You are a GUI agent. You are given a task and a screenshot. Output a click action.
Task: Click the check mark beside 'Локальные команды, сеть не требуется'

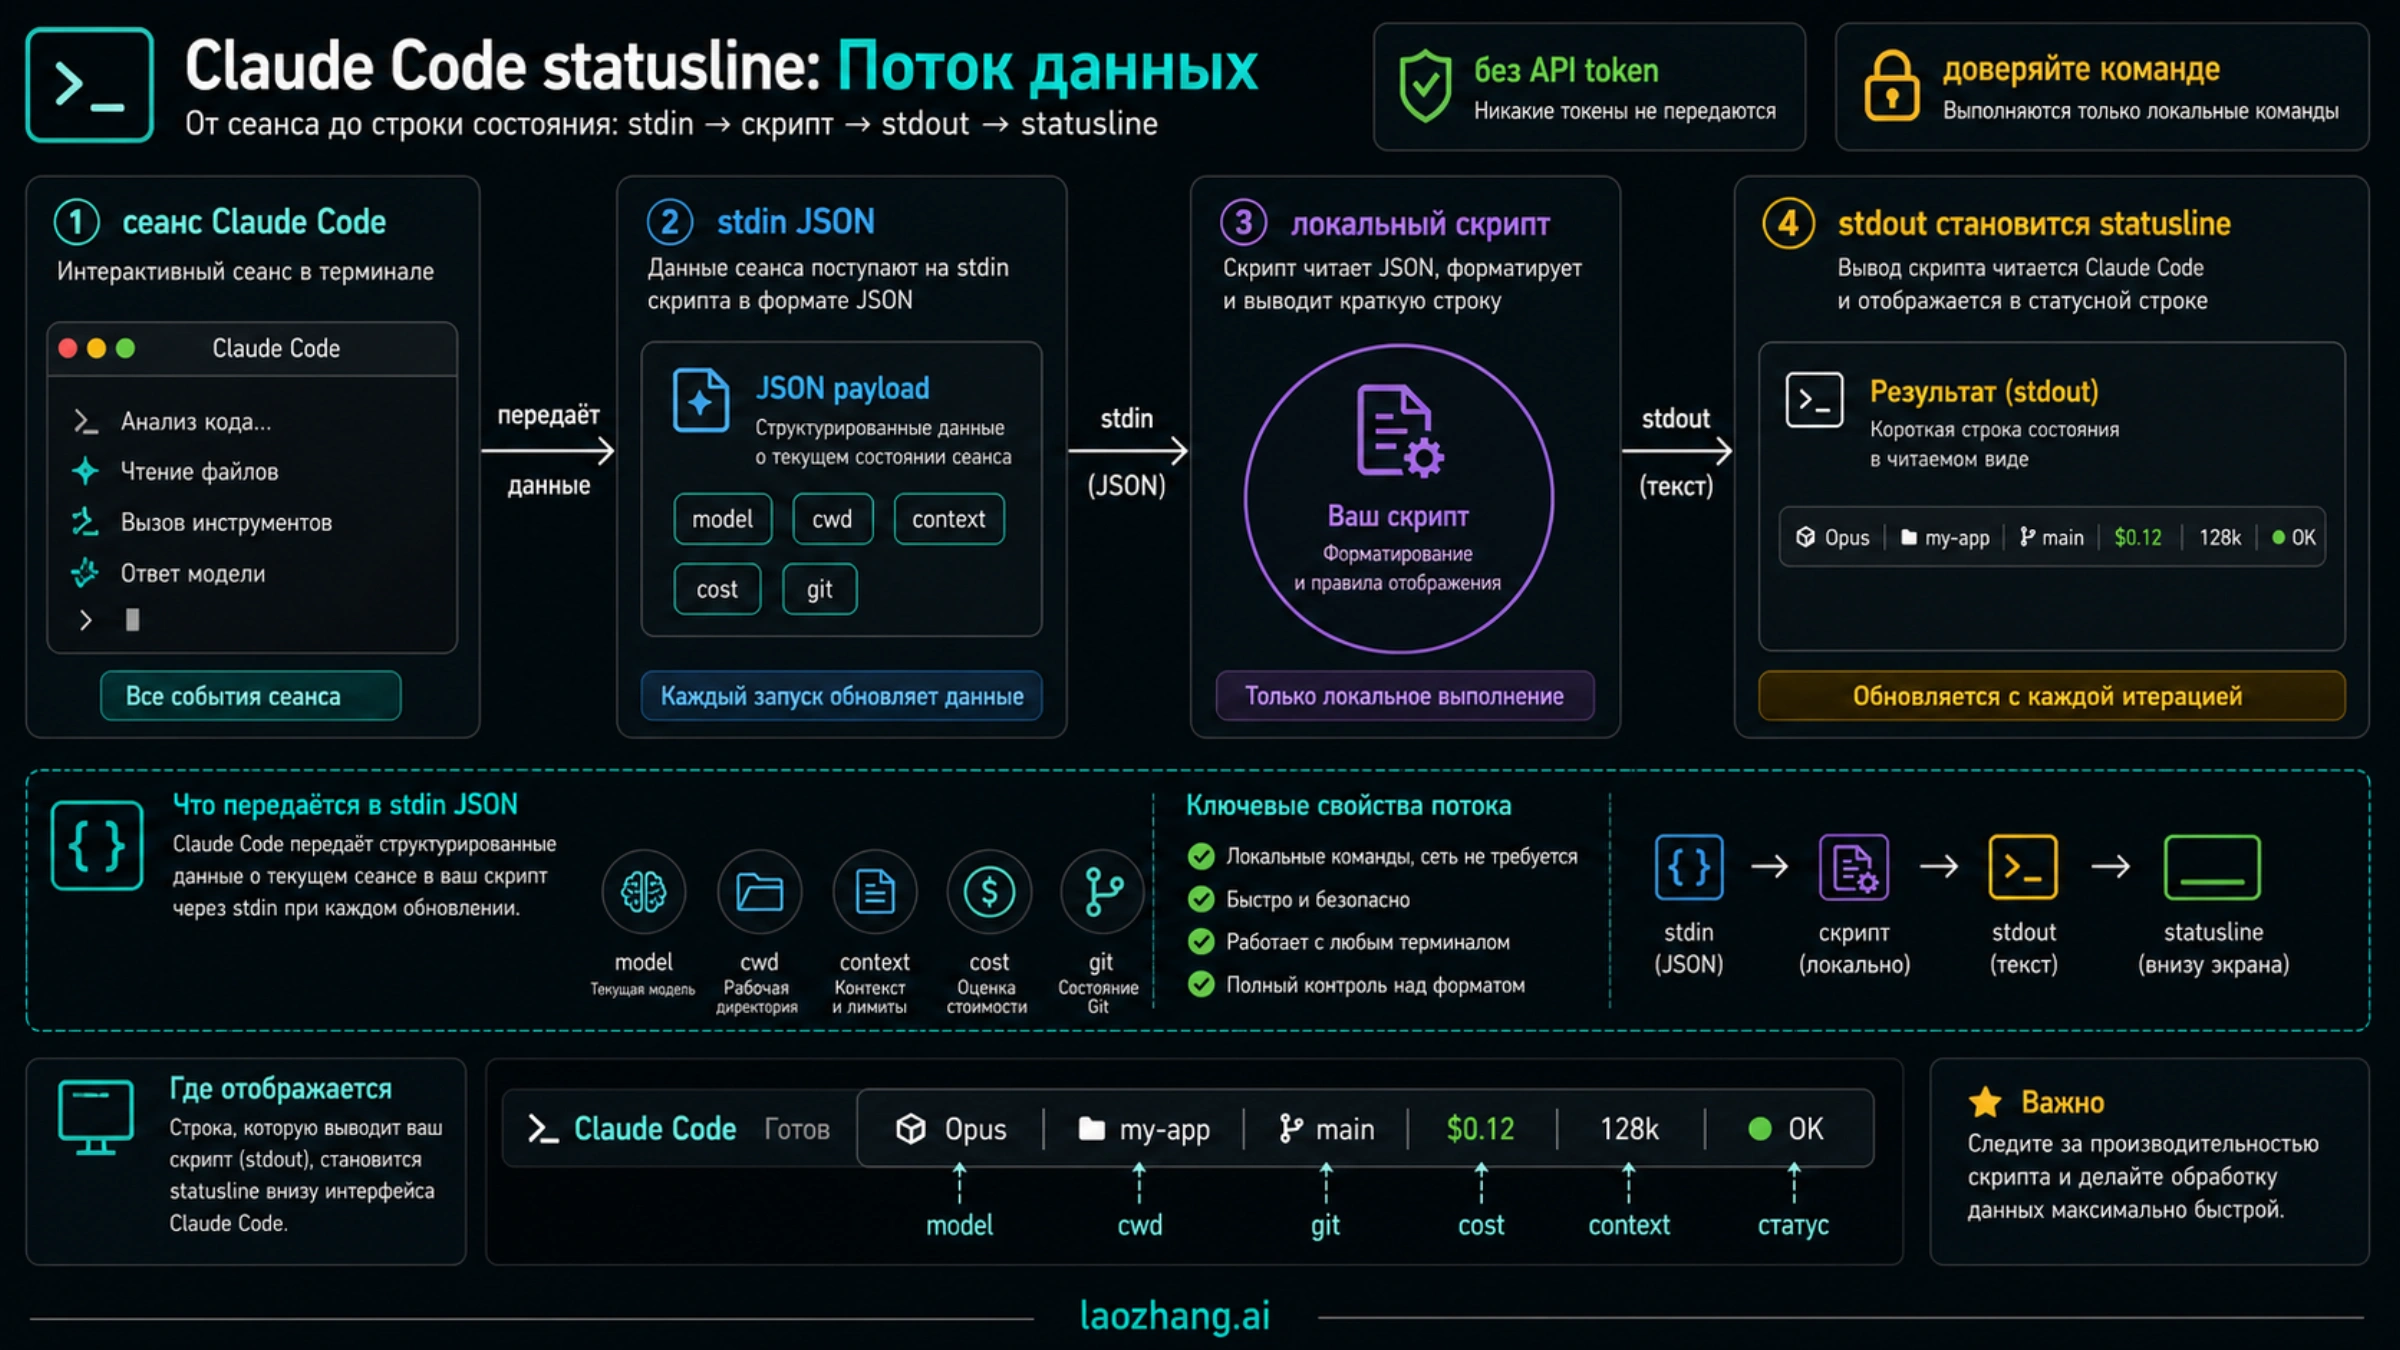coord(1201,857)
